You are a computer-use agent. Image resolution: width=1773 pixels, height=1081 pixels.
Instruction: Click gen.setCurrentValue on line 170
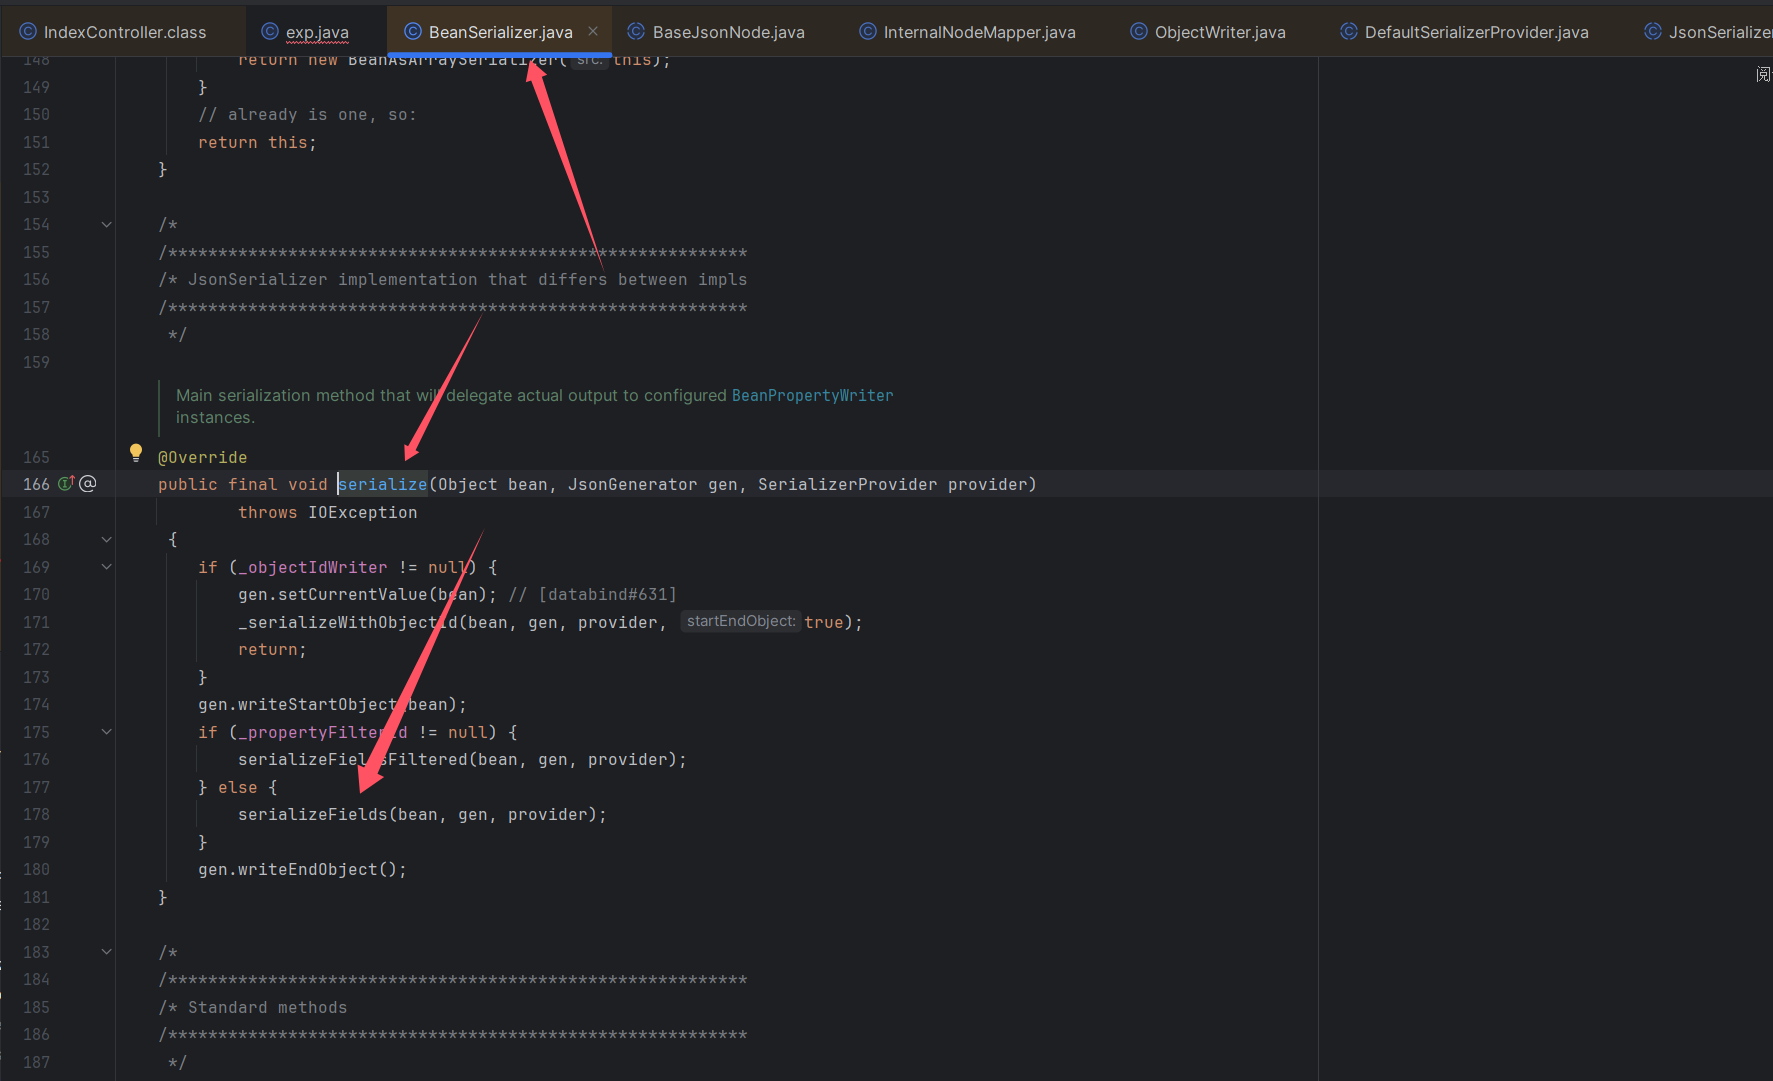click(333, 595)
